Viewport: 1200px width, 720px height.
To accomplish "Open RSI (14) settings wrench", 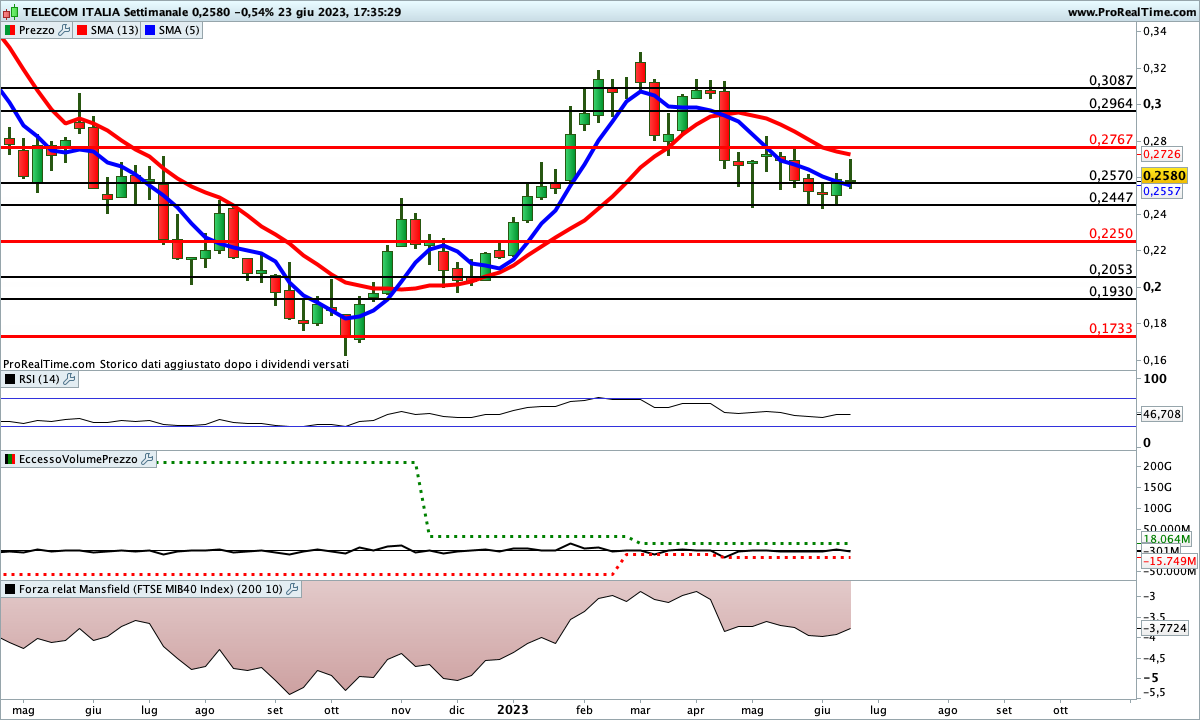I will (69, 379).
